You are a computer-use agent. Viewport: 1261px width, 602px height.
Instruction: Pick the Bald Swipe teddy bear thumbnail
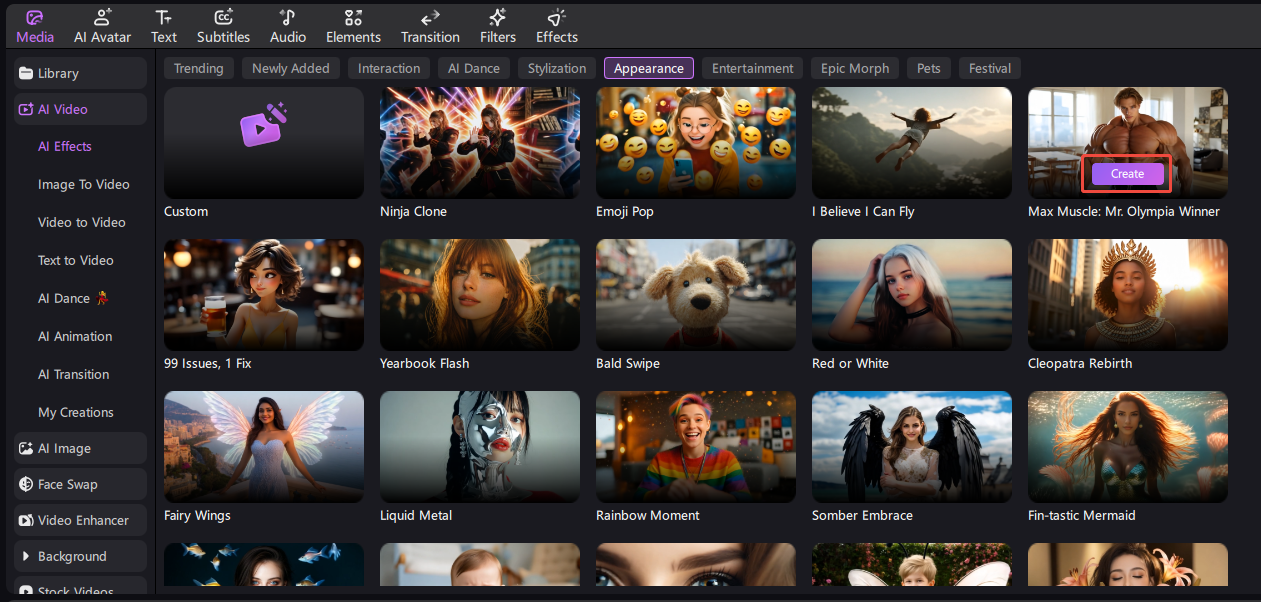(x=695, y=294)
